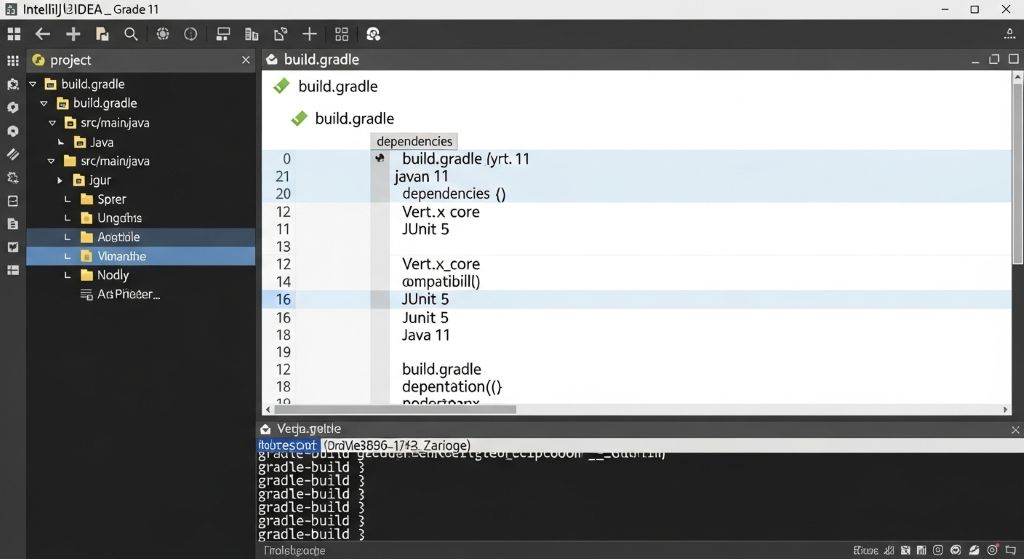Collapse src/main/java node above jgur folder

(51, 161)
